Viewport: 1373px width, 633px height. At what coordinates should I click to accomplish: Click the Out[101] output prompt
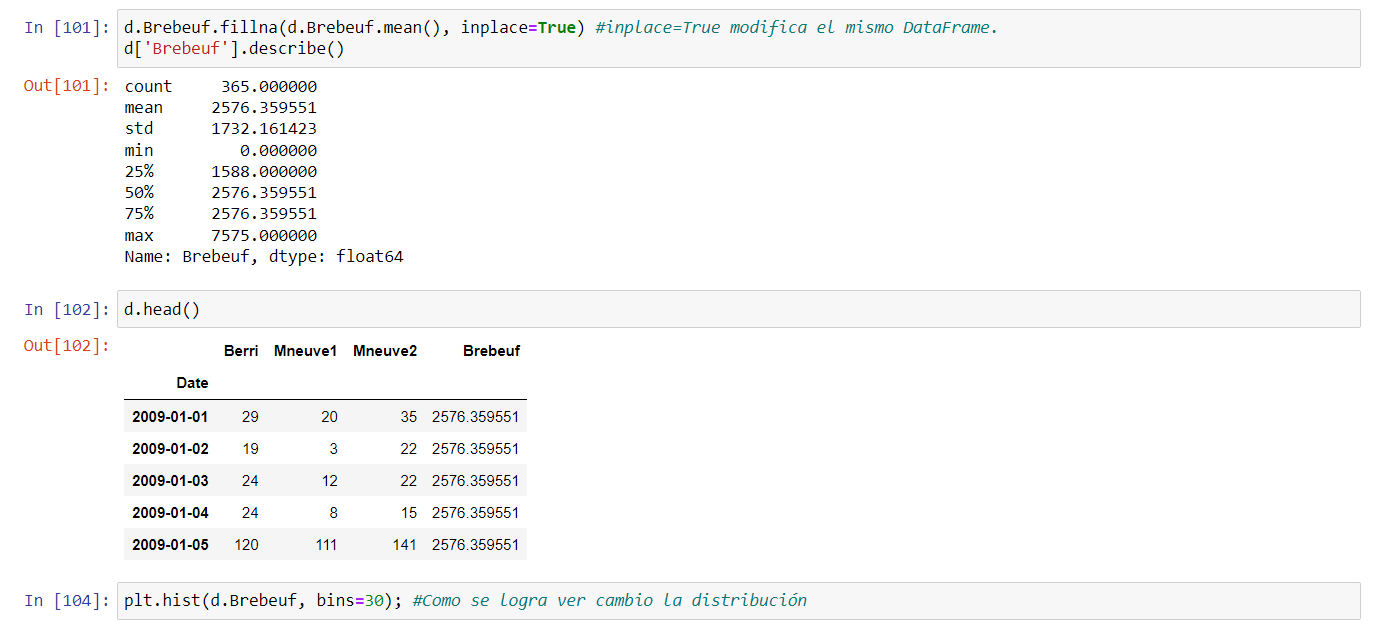[x=68, y=86]
